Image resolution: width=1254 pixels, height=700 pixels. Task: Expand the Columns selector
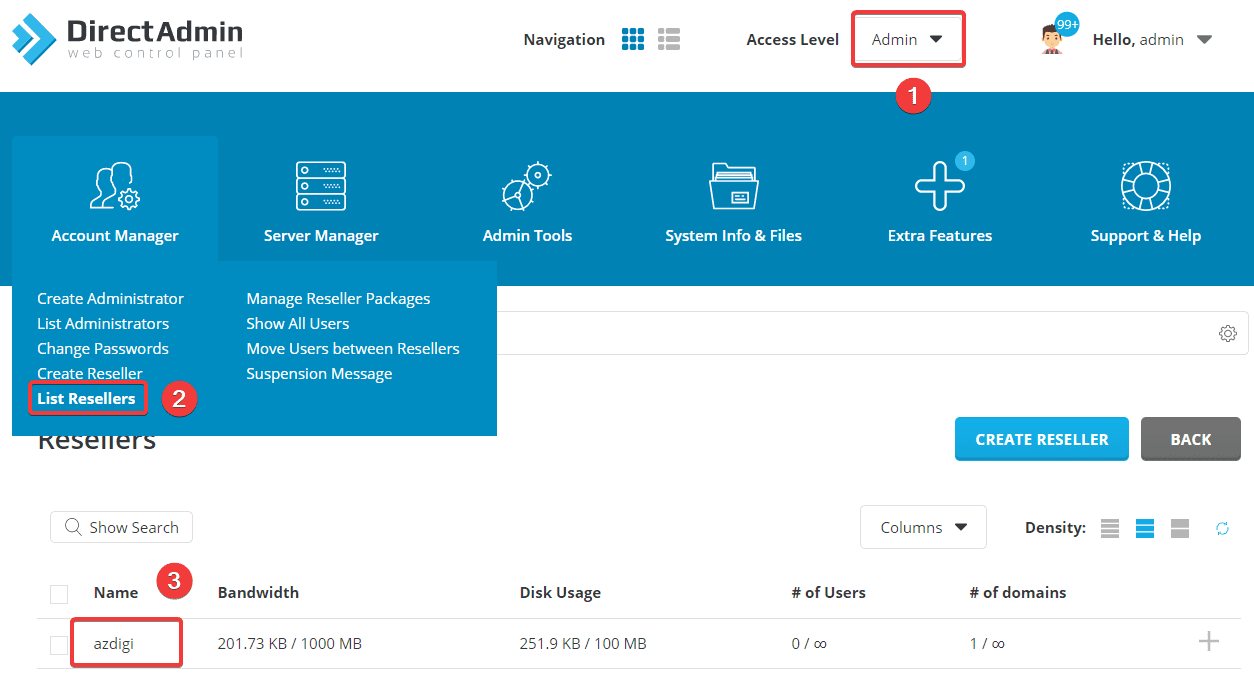(x=922, y=527)
